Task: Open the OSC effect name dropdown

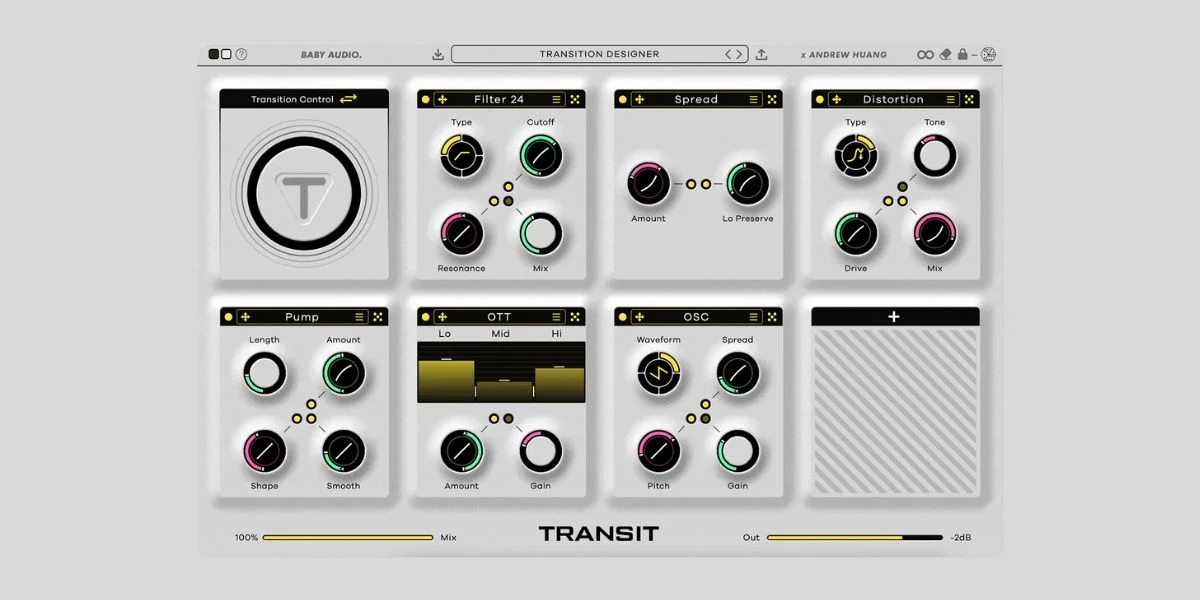Action: tap(695, 317)
